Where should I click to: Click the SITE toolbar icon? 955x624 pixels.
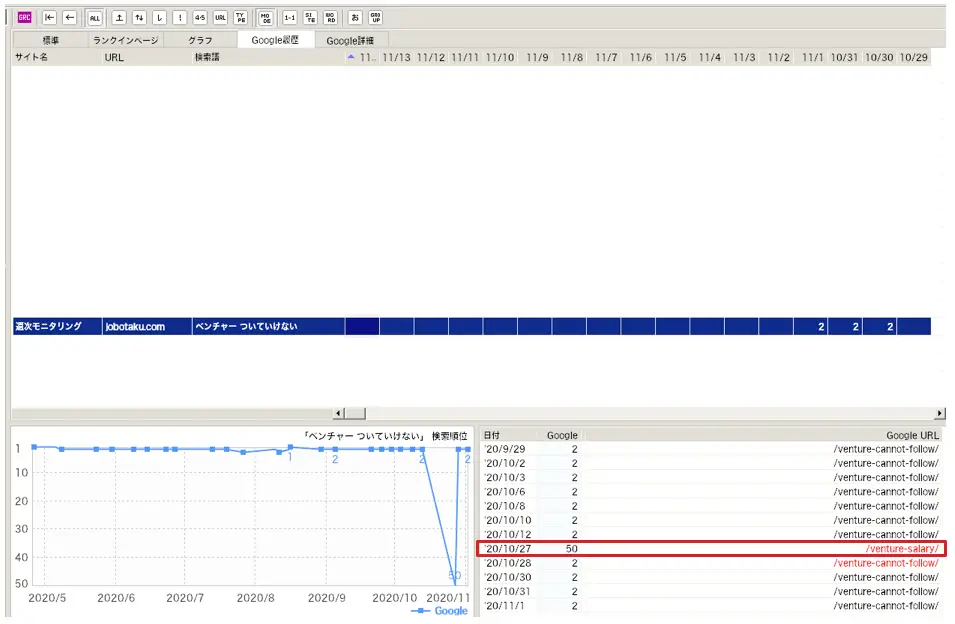[x=309, y=17]
